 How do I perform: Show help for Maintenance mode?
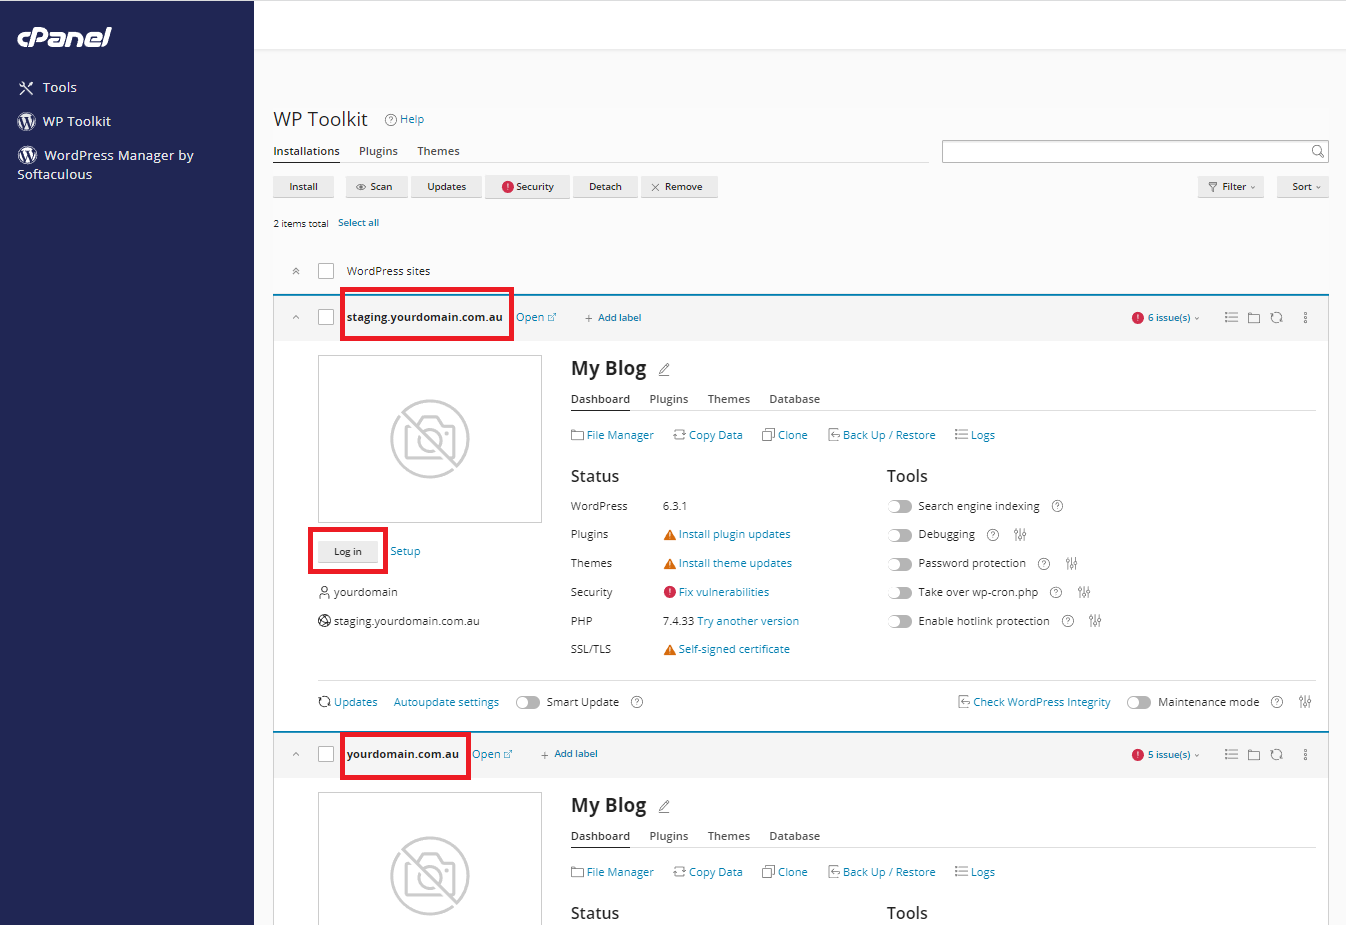pos(1277,702)
